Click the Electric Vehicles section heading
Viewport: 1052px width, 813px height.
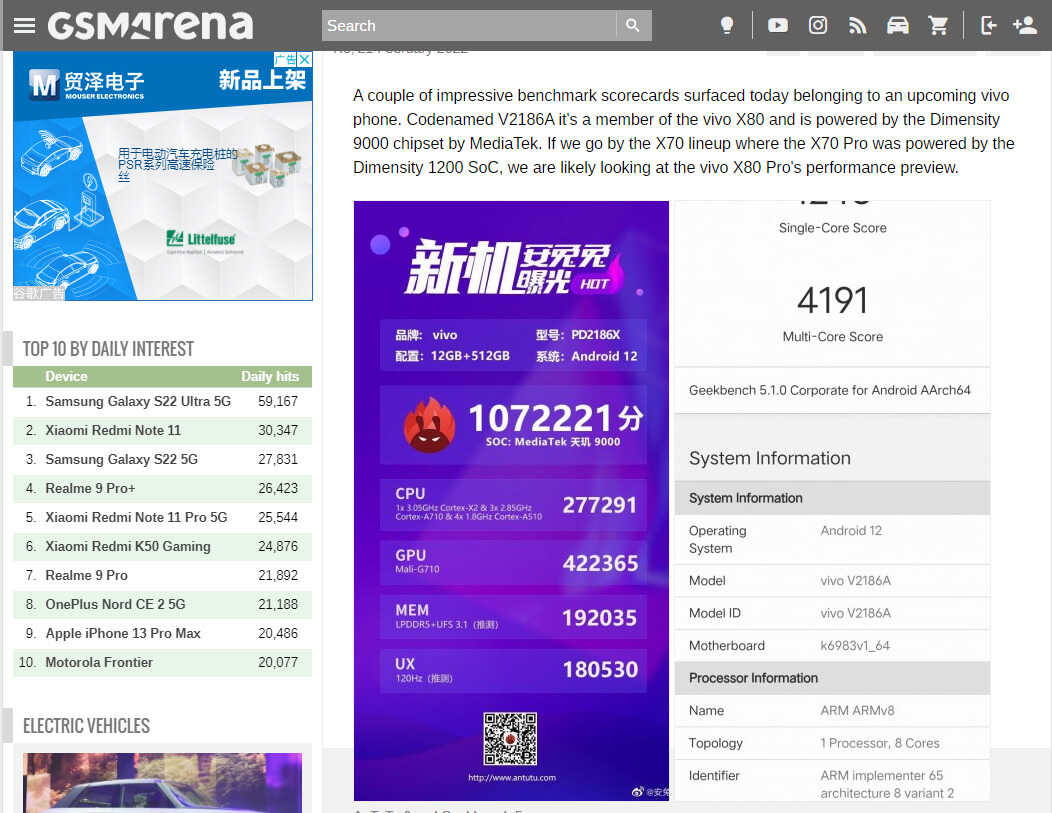tap(87, 726)
